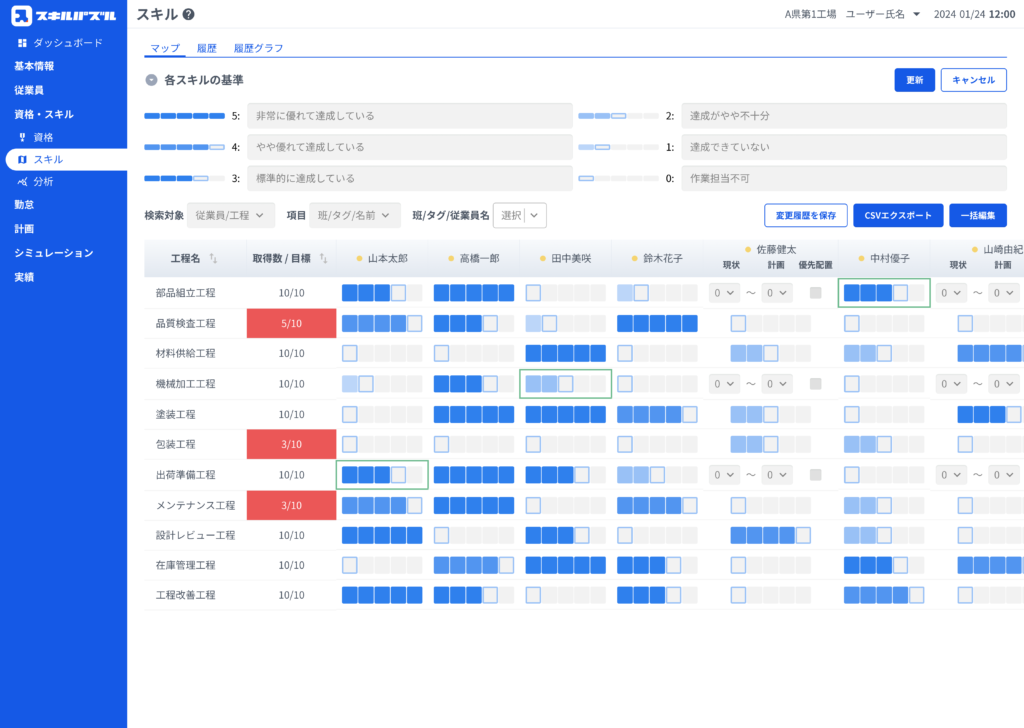Collapse the 各スキルの基準 section
This screenshot has width=1024, height=728.
(151, 80)
